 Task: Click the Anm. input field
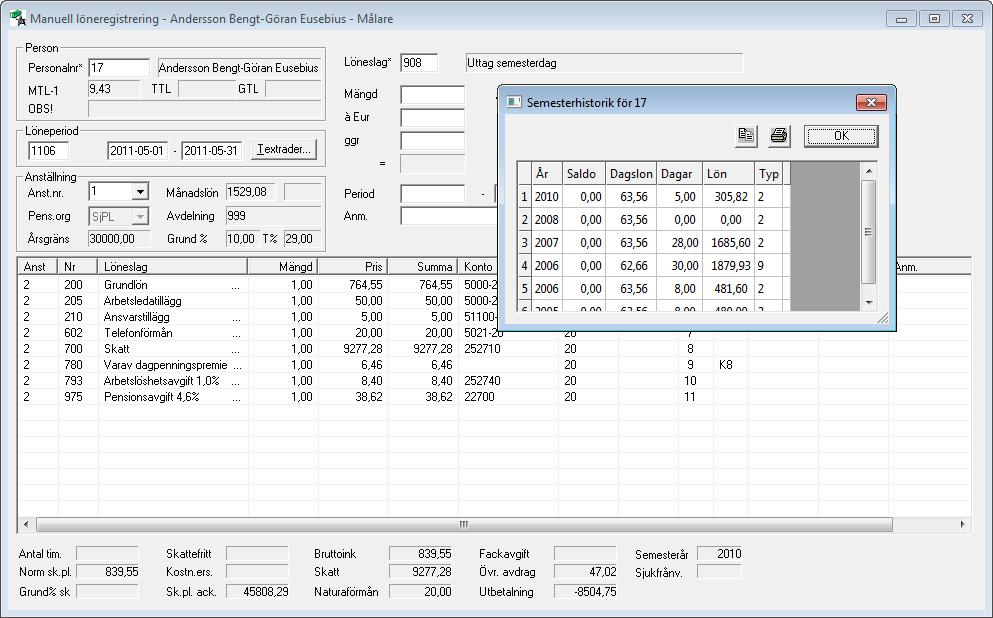449,217
